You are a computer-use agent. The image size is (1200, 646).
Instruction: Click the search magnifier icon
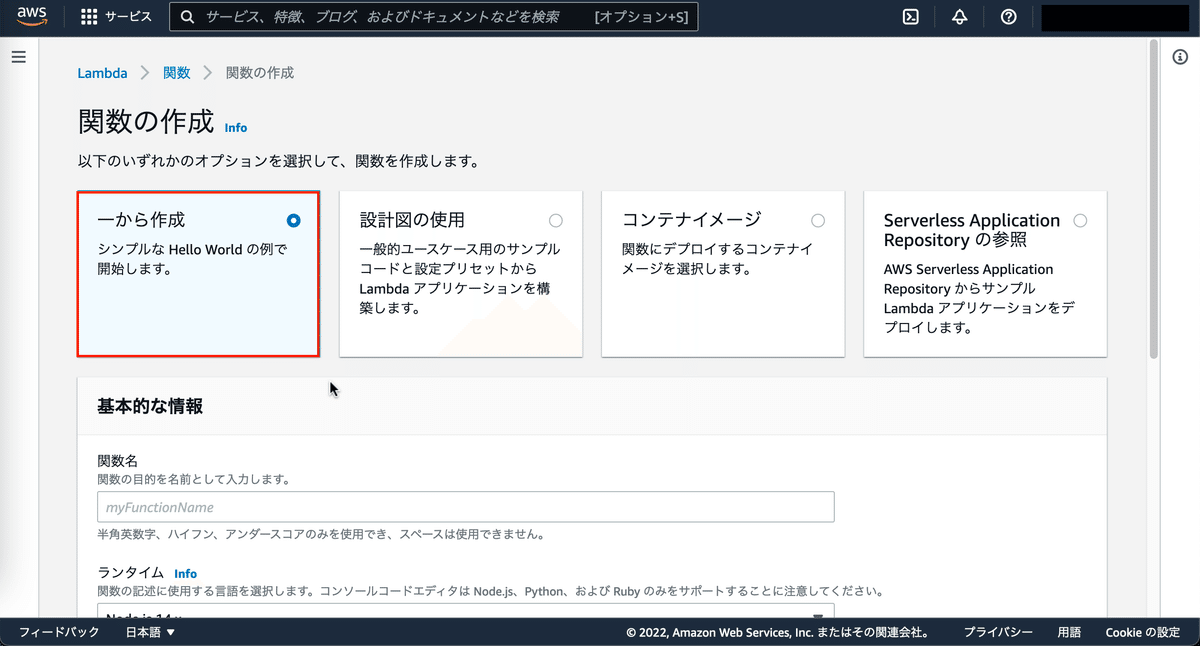187,17
